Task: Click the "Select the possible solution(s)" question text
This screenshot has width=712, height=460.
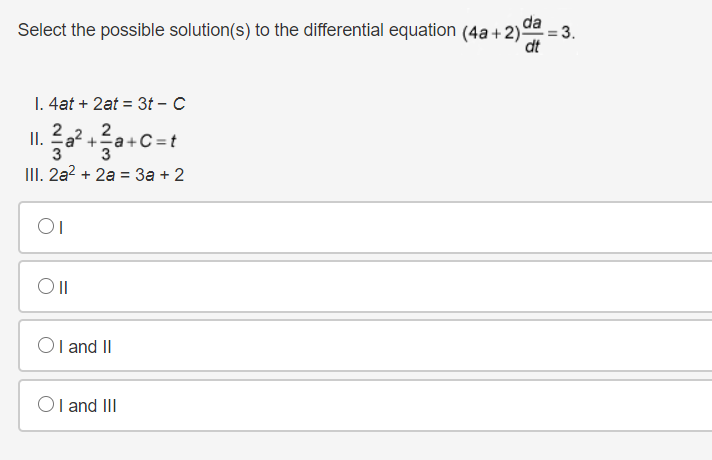Action: tap(120, 30)
